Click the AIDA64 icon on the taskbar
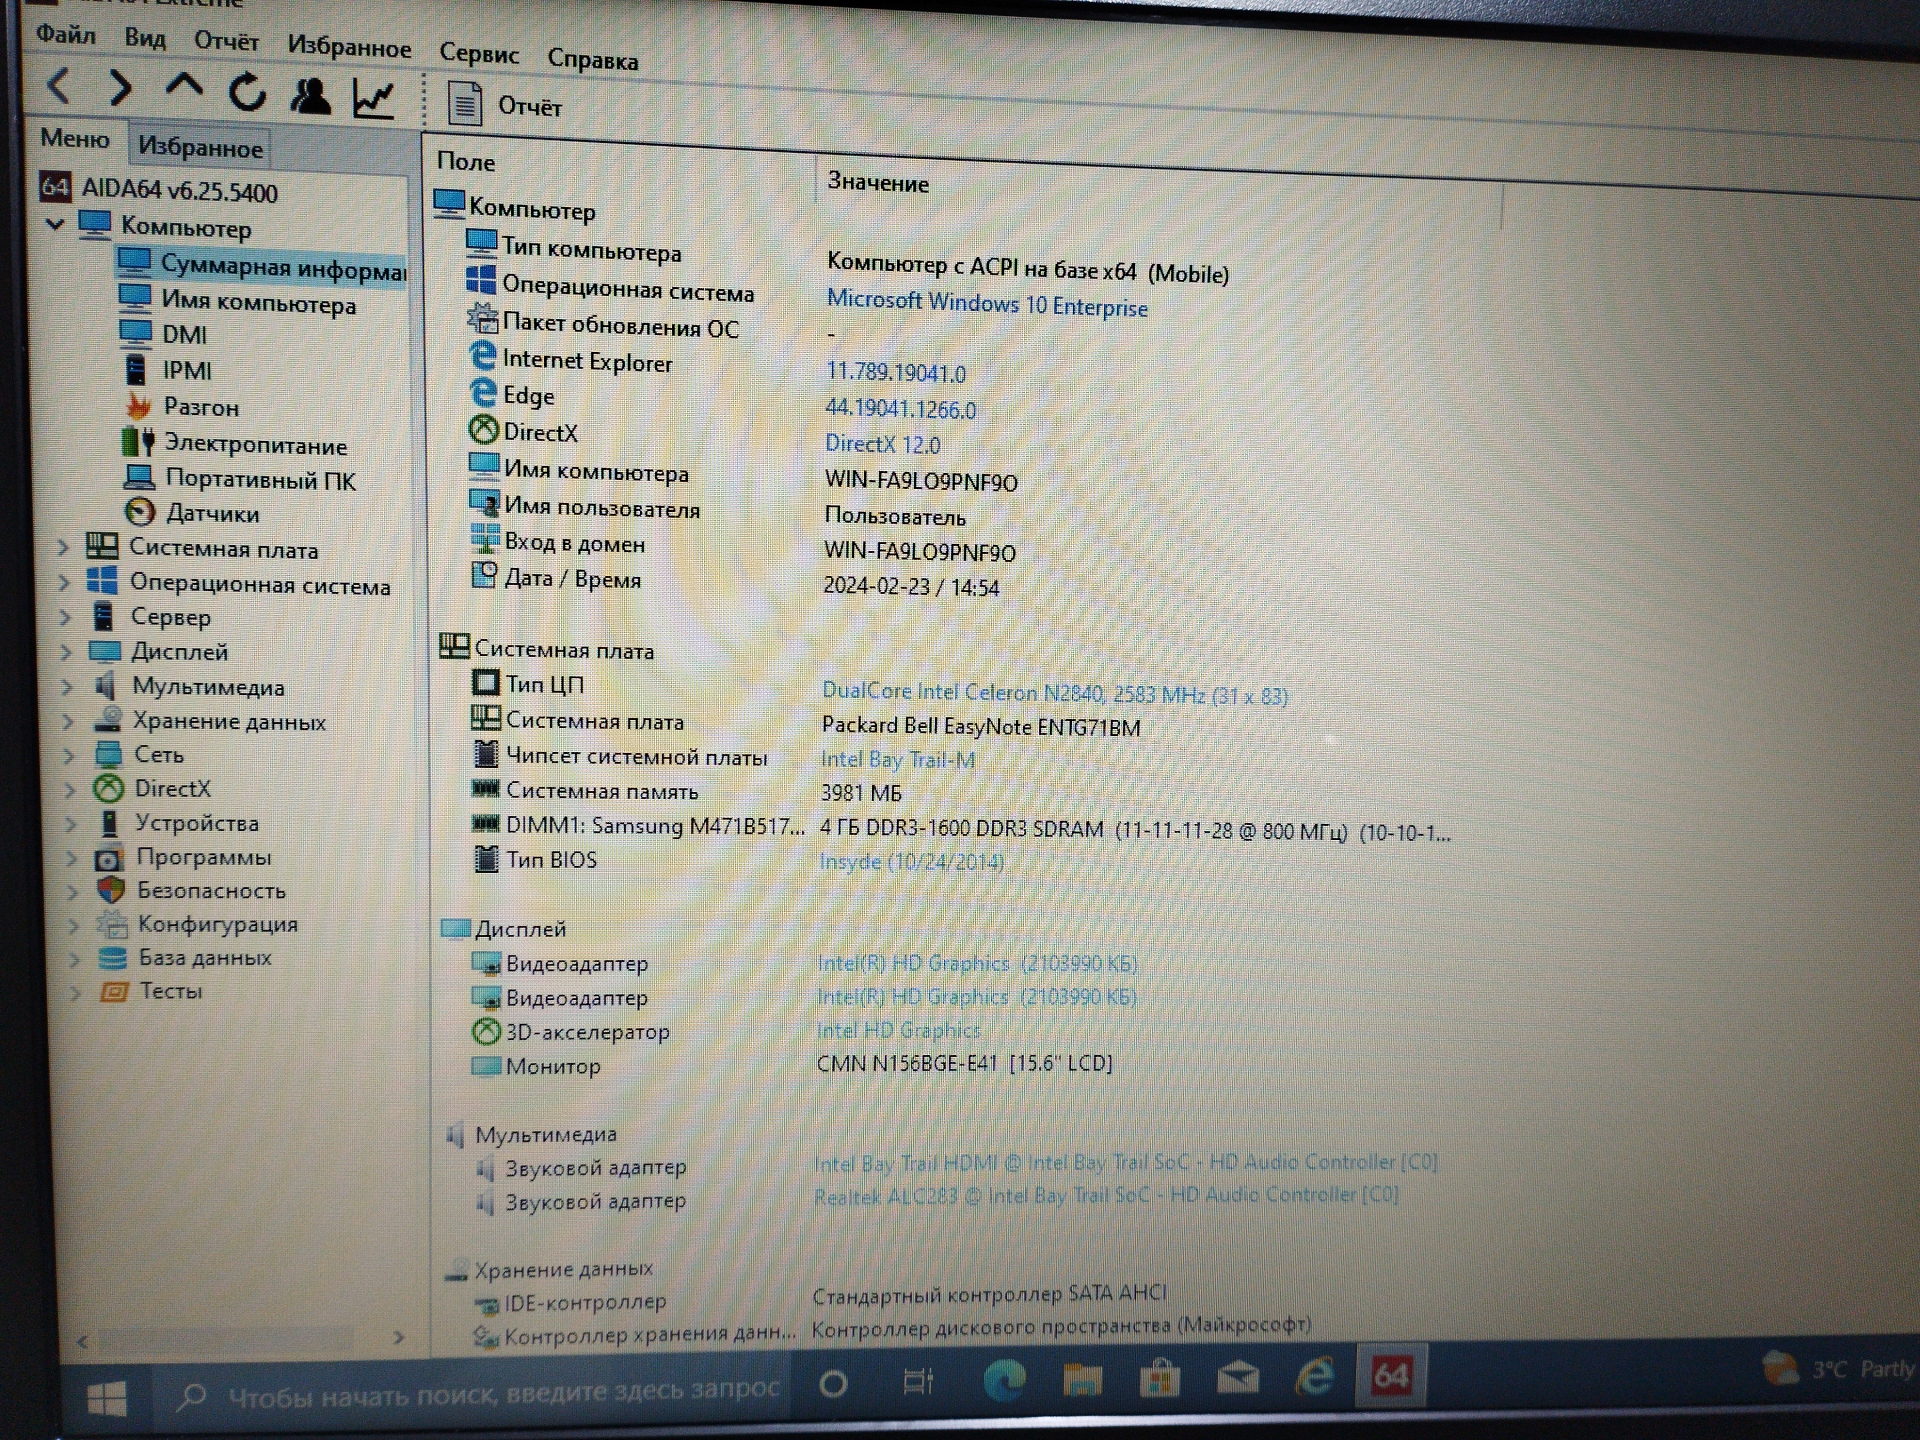1920x1440 pixels. point(1391,1376)
